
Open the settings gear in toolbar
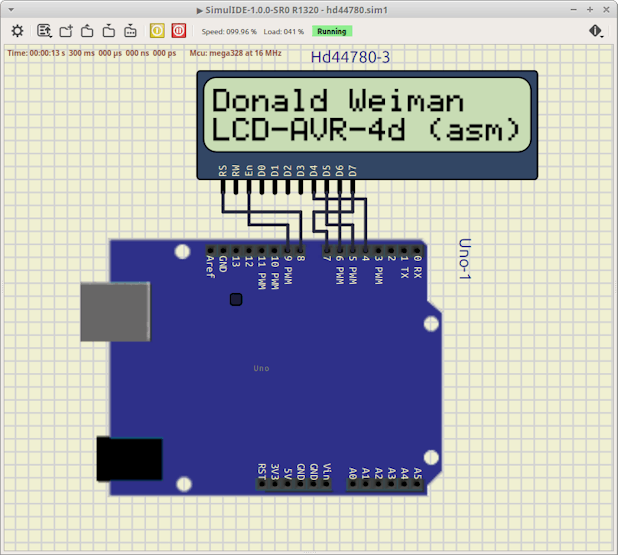(x=17, y=31)
